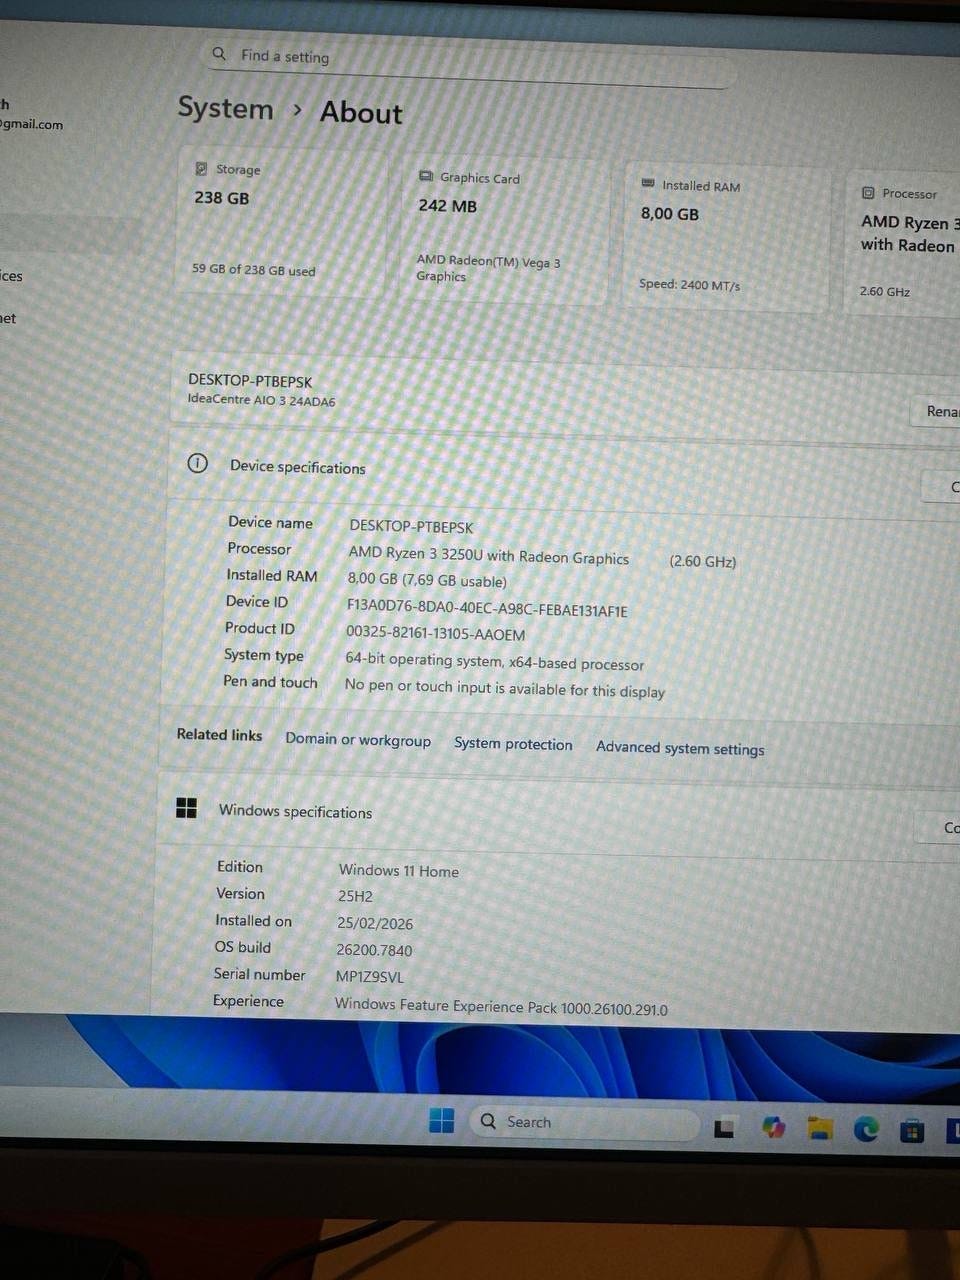This screenshot has width=960, height=1280.
Task: Copy Windows specifications with the Copy button
Action: [x=938, y=827]
